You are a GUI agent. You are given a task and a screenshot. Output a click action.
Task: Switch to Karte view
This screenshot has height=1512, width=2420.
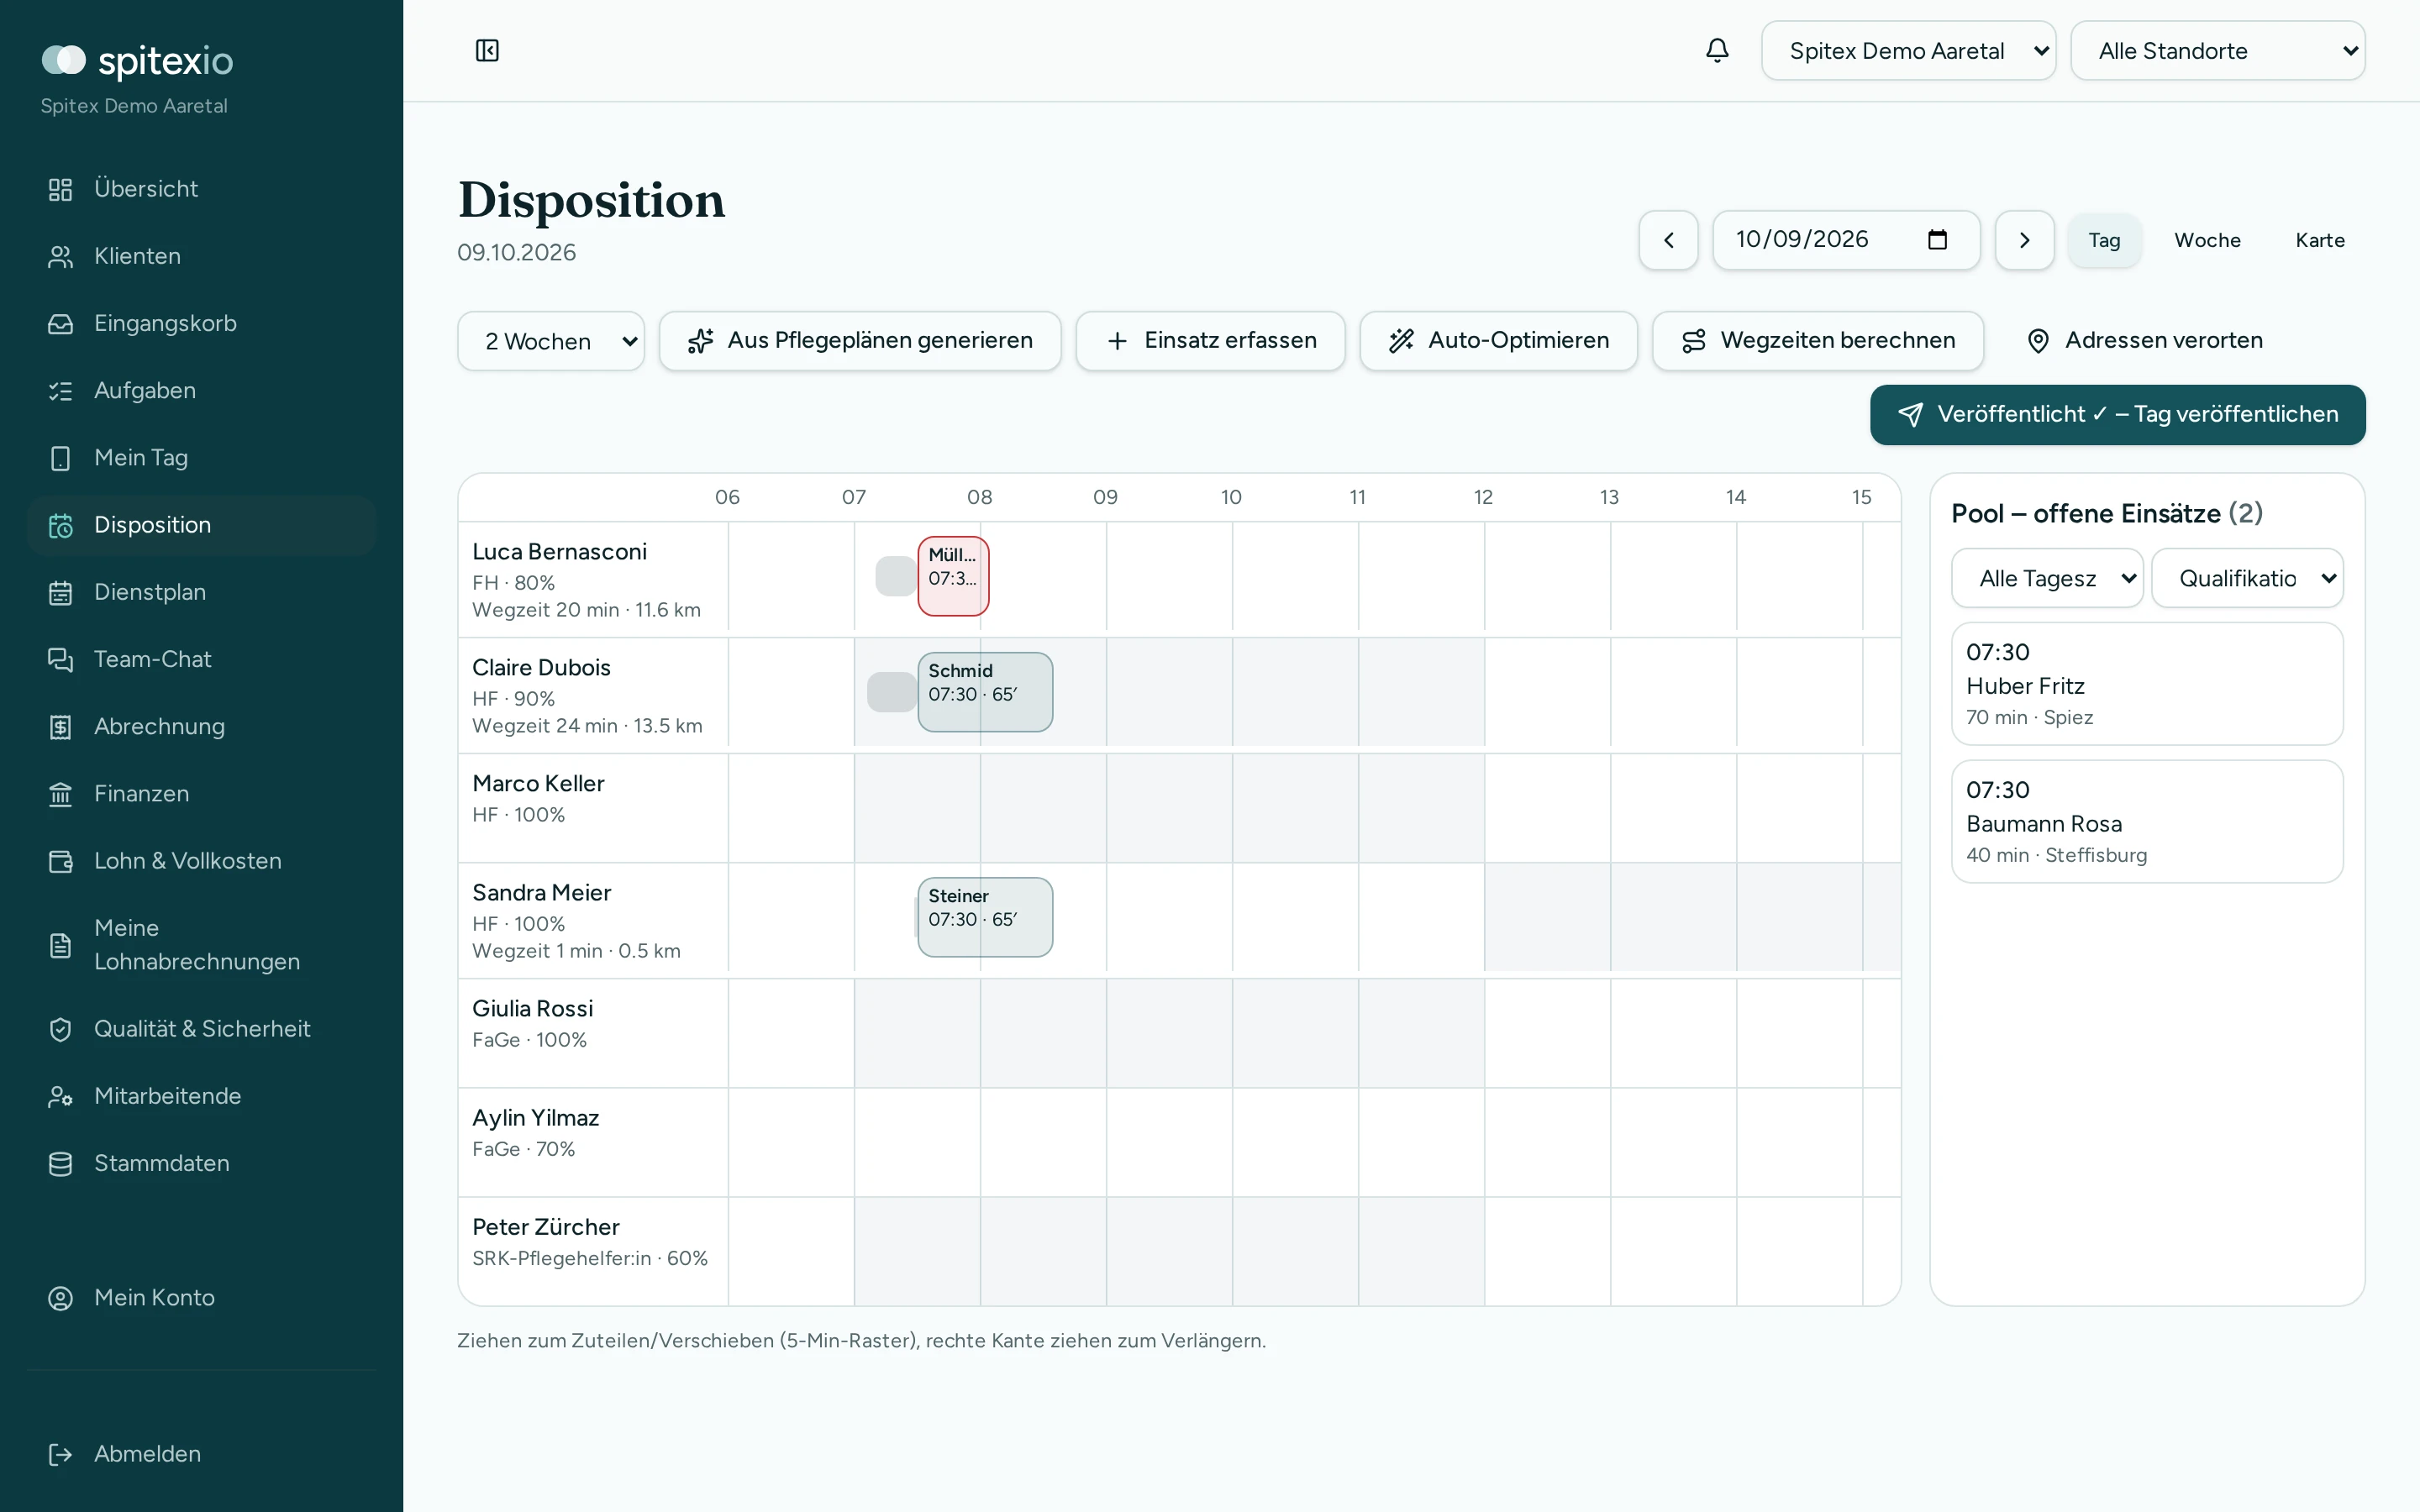click(2320, 240)
